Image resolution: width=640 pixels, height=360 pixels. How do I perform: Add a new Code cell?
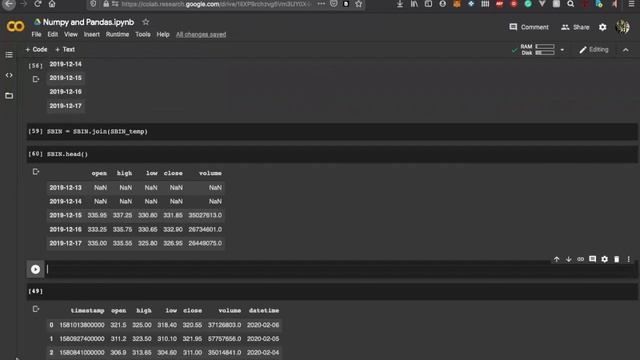click(36, 49)
